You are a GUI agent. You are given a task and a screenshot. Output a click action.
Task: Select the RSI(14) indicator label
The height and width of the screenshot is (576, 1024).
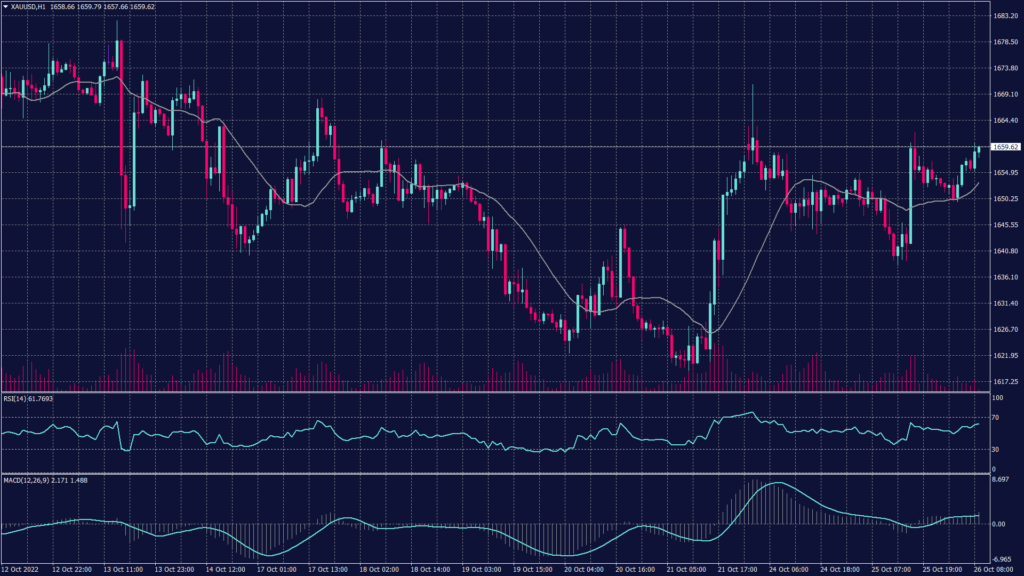(14, 400)
